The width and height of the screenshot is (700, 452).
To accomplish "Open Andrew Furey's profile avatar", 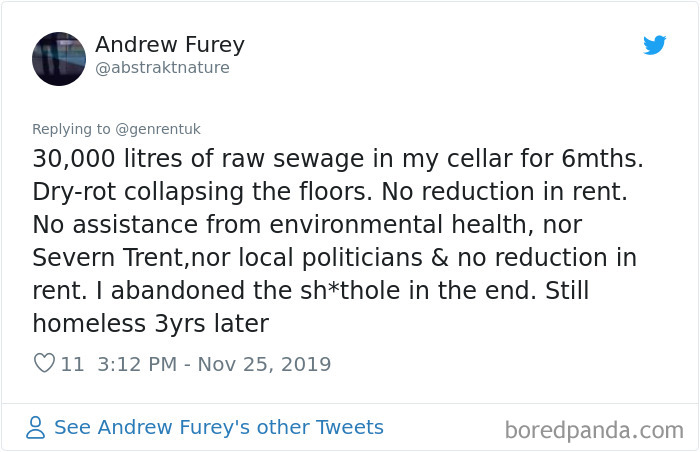I will point(59,58).
